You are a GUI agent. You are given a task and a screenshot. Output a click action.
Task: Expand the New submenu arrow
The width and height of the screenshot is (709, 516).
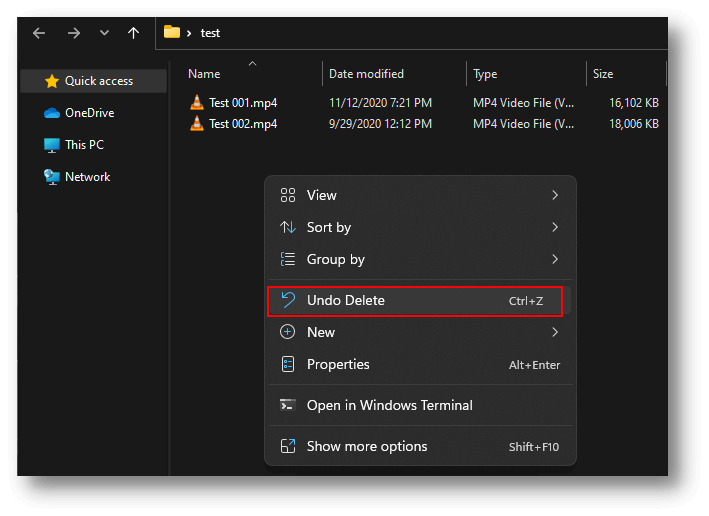coord(555,332)
